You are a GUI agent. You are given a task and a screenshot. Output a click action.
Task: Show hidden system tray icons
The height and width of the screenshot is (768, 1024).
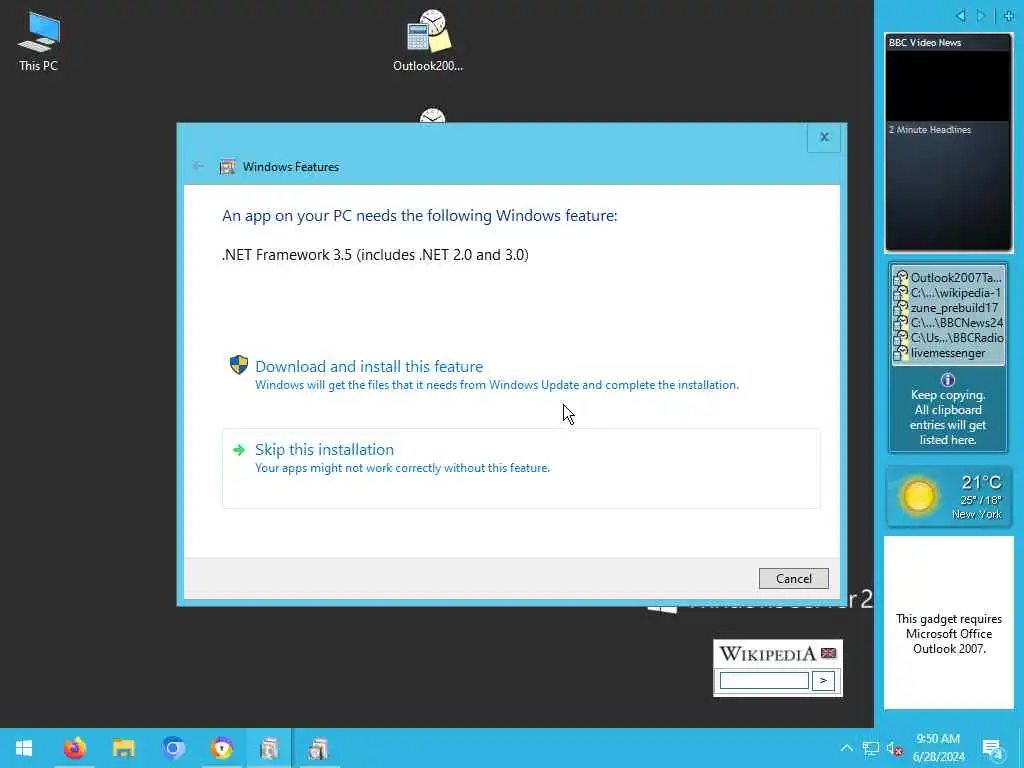846,748
